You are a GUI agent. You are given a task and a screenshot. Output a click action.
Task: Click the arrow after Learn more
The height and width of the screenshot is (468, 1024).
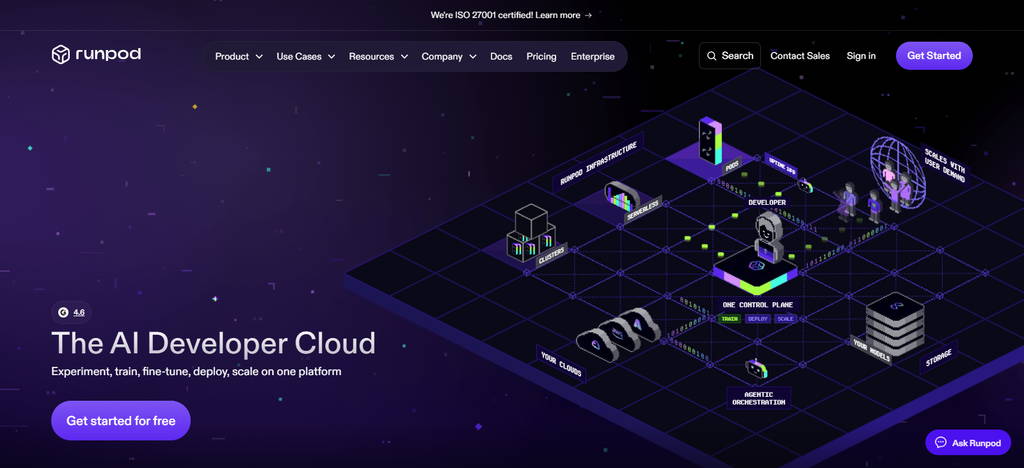point(588,15)
